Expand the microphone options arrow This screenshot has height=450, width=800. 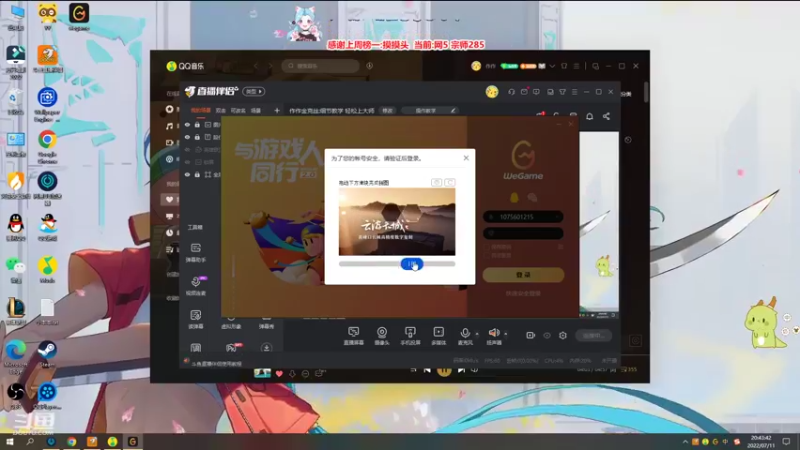pyautogui.click(x=477, y=334)
